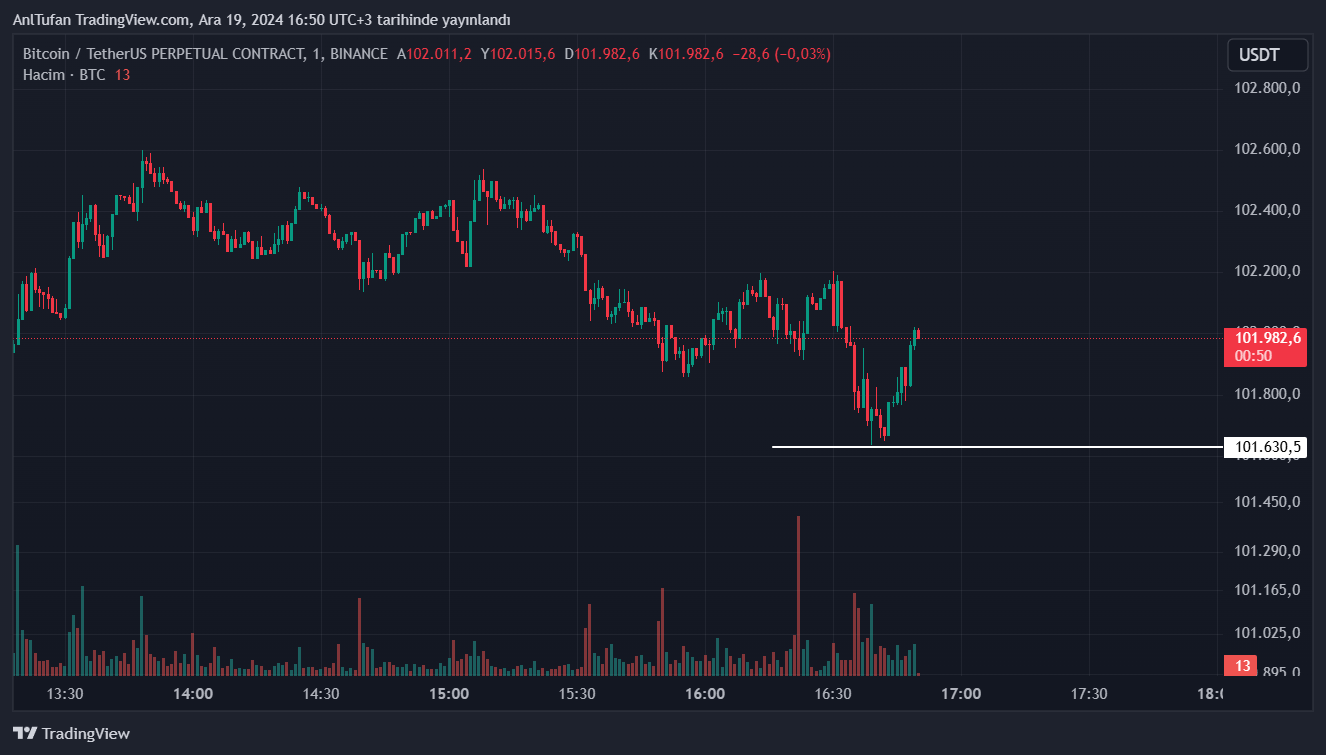This screenshot has height=755, width=1326.
Task: Click the TradingView logo icon
Action: point(25,733)
